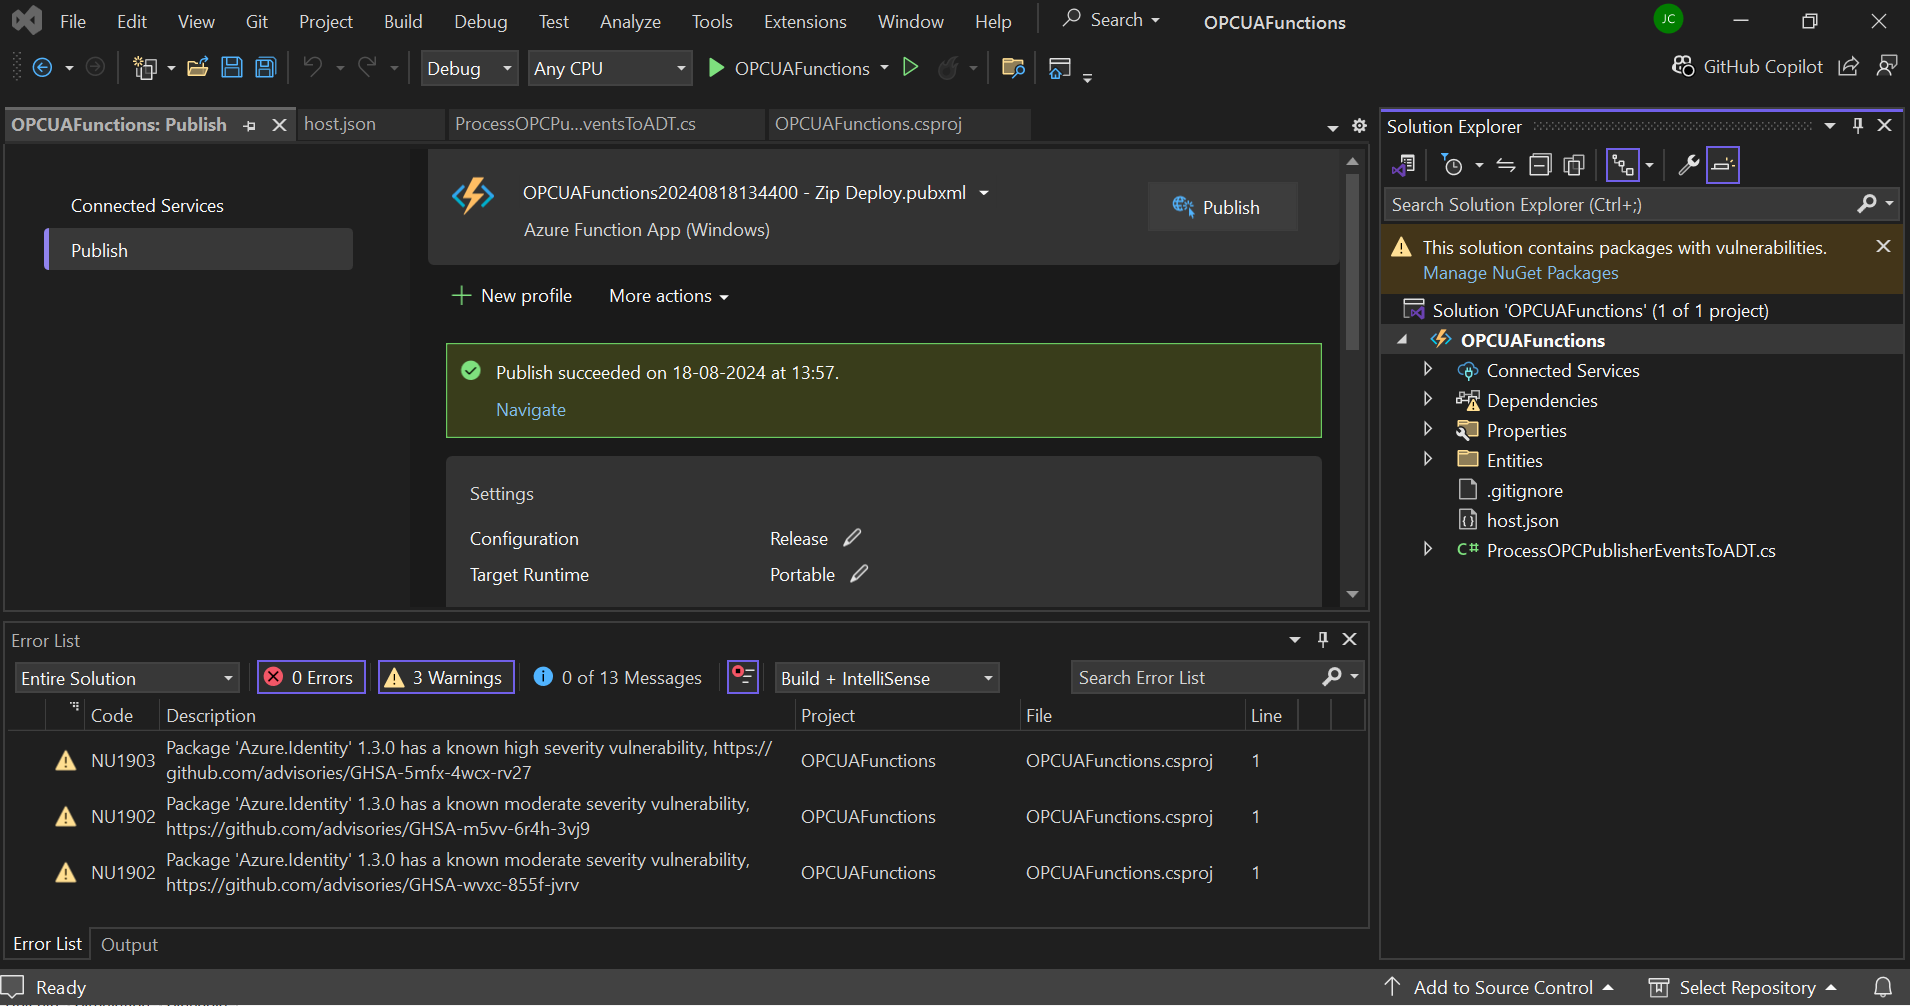1910x1006 pixels.
Task: Open the Extensions menu
Action: tap(805, 21)
